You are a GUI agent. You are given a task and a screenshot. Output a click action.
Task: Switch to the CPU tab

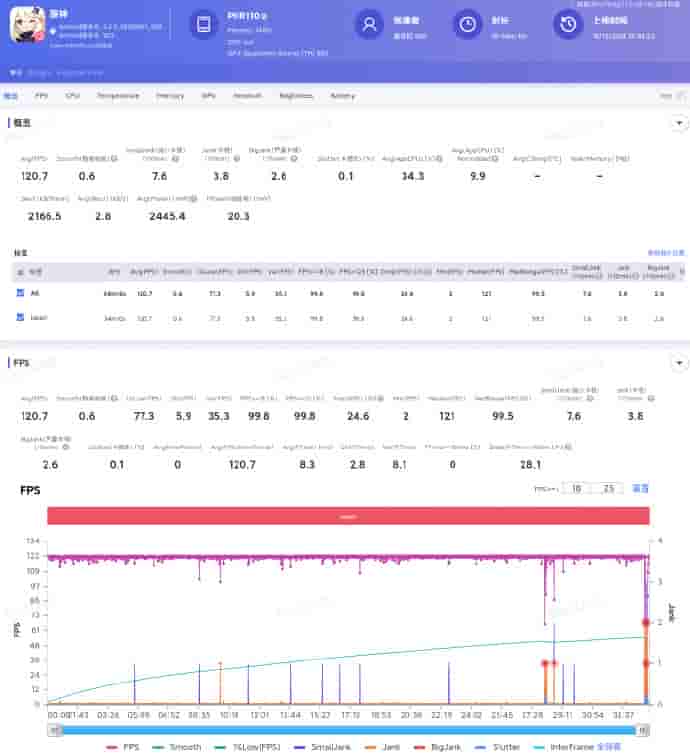pyautogui.click(x=72, y=96)
